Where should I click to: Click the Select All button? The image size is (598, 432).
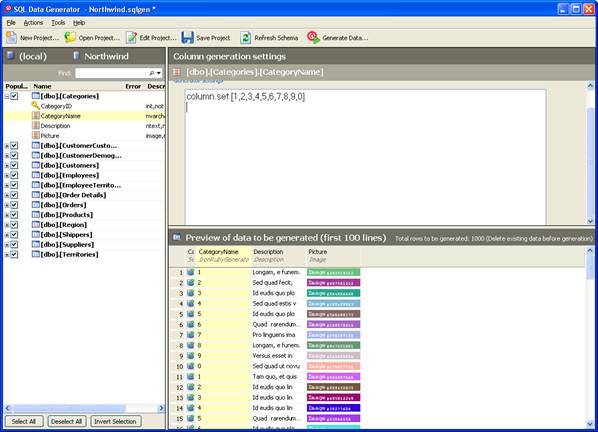24,421
